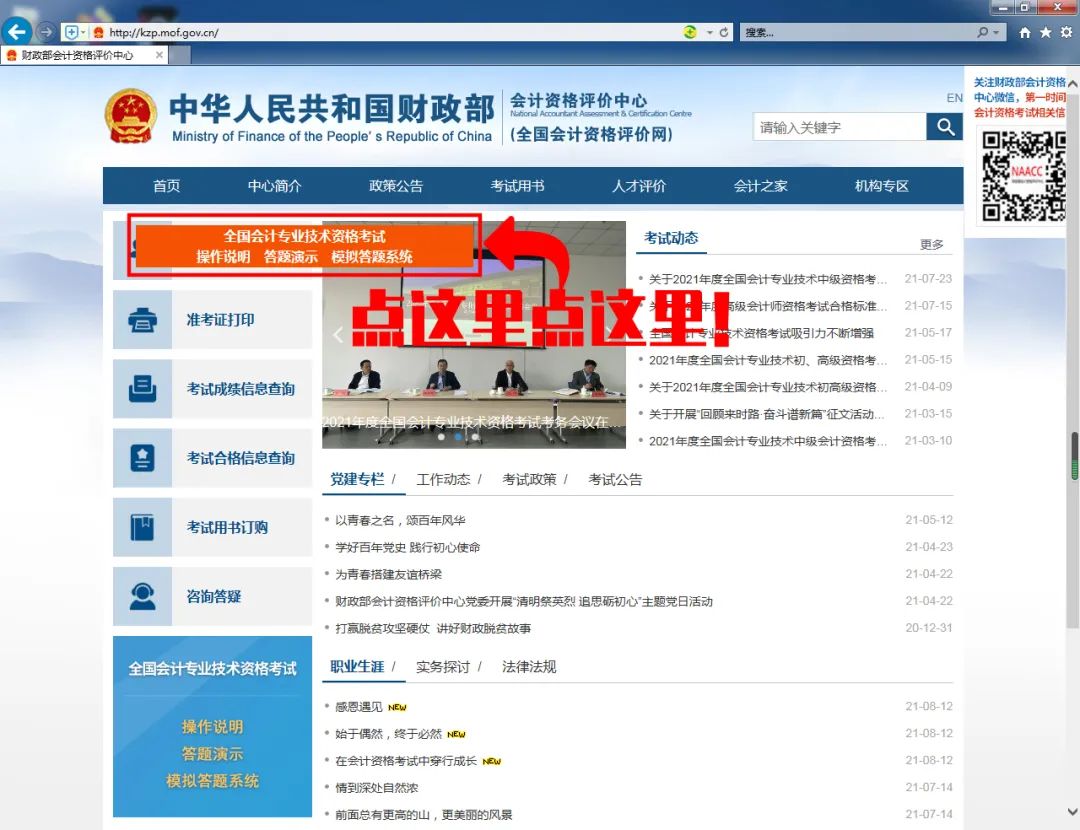This screenshot has width=1080, height=830.
Task: Click the magnifier in browser search box
Action: 983,32
